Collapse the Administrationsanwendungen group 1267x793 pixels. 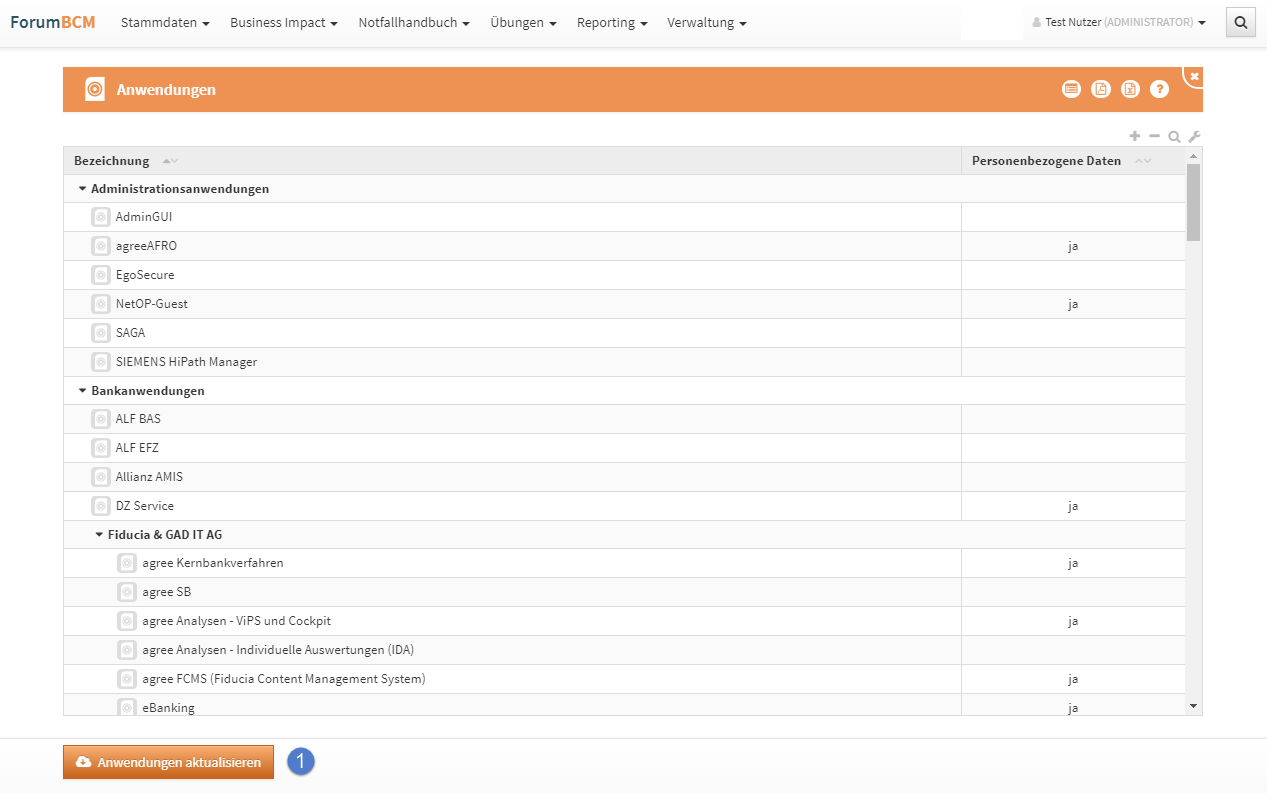click(82, 189)
